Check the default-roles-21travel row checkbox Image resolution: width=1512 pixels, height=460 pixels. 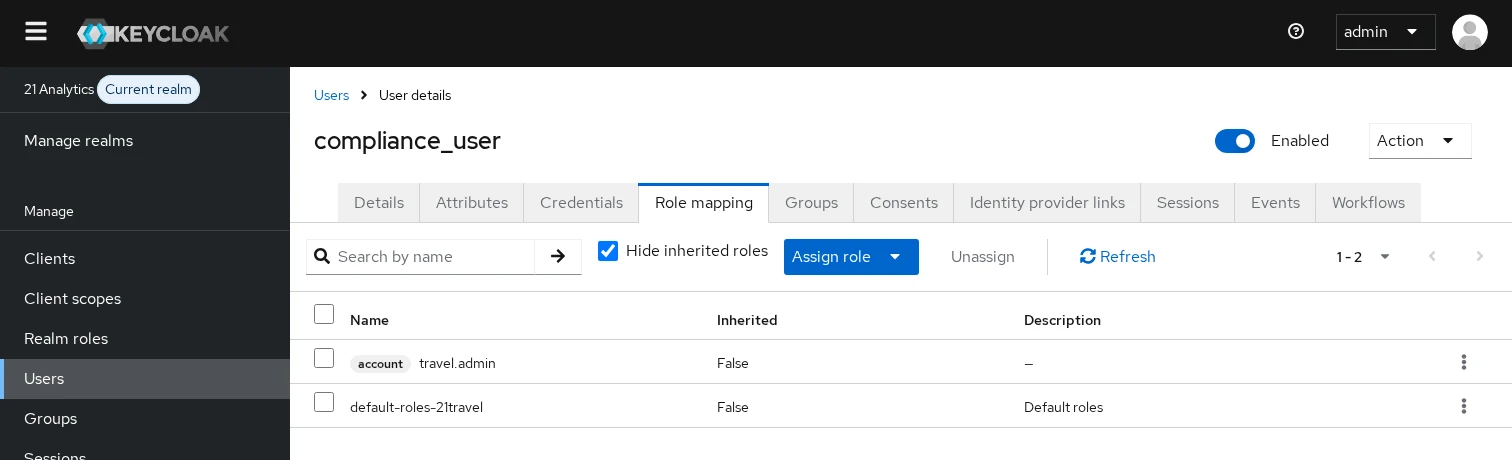(x=324, y=402)
